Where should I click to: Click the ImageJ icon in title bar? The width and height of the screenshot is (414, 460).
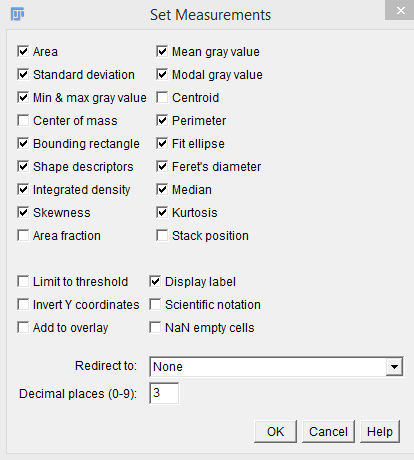click(17, 14)
